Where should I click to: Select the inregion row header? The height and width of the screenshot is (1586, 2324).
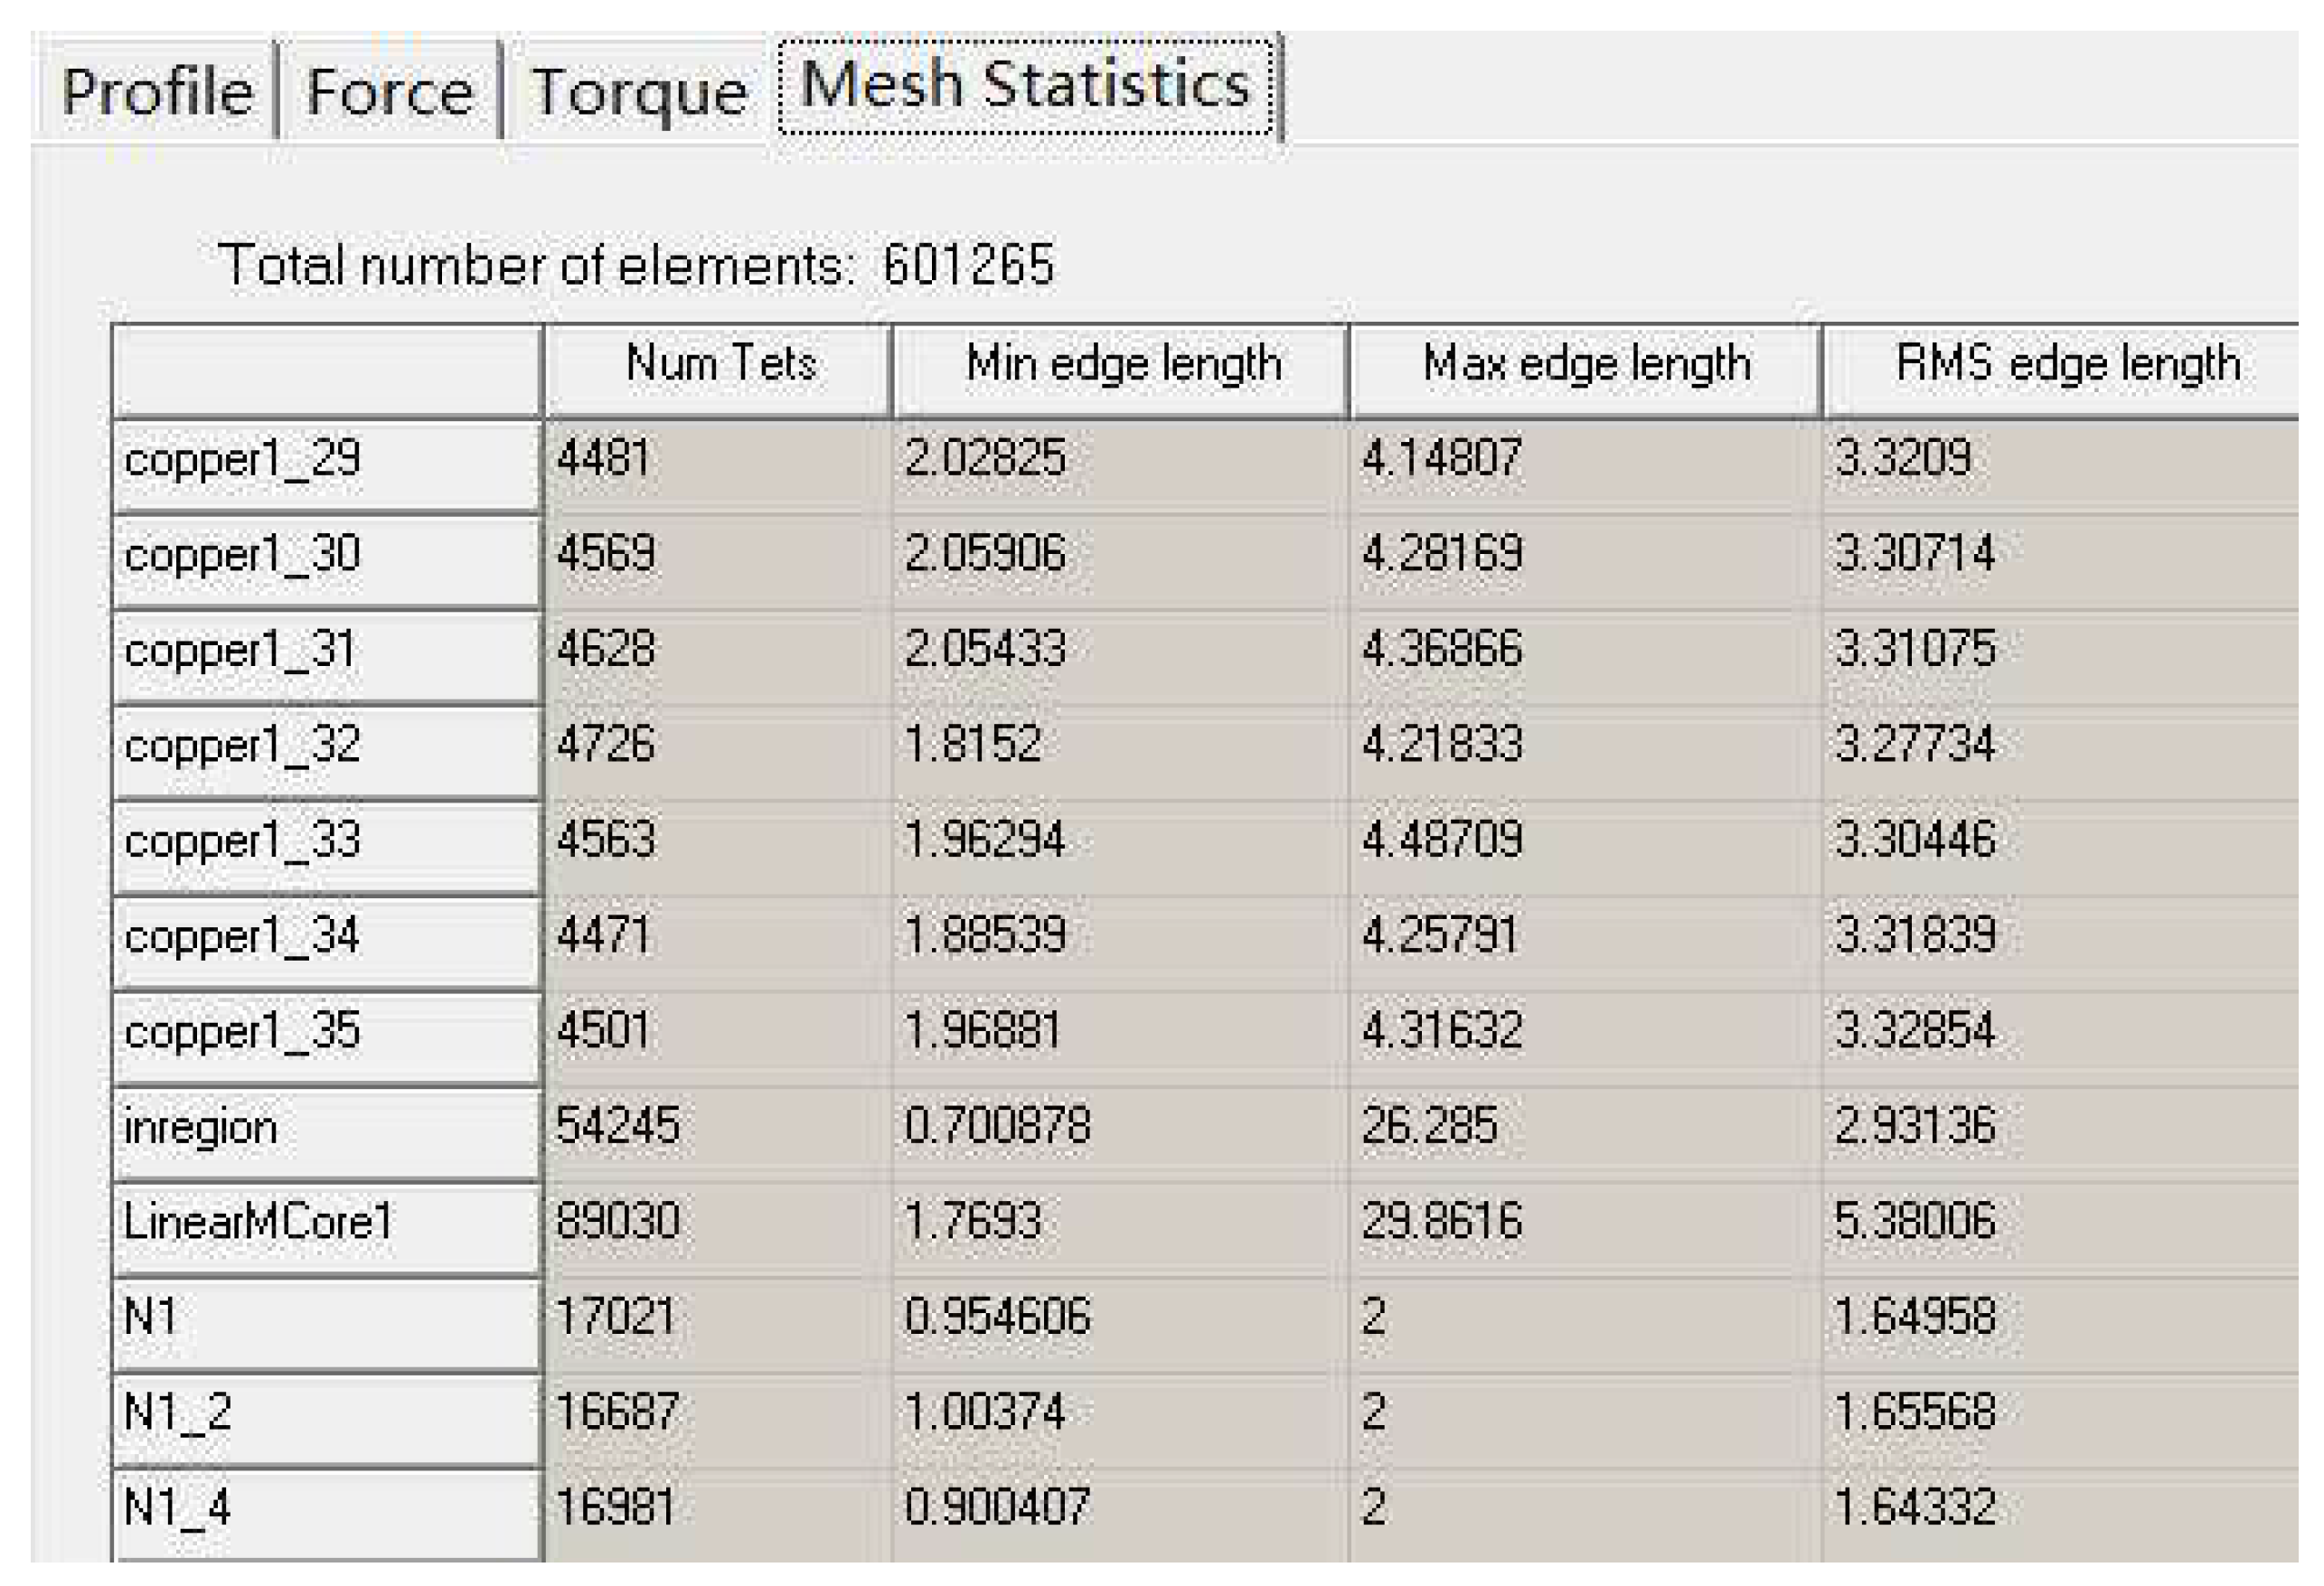pos(327,1130)
